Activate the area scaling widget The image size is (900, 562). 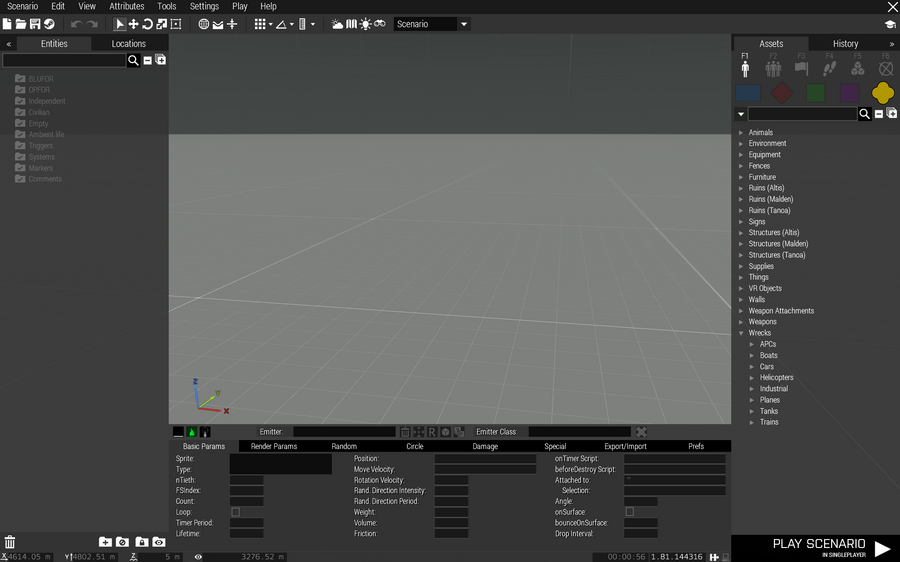(x=176, y=24)
